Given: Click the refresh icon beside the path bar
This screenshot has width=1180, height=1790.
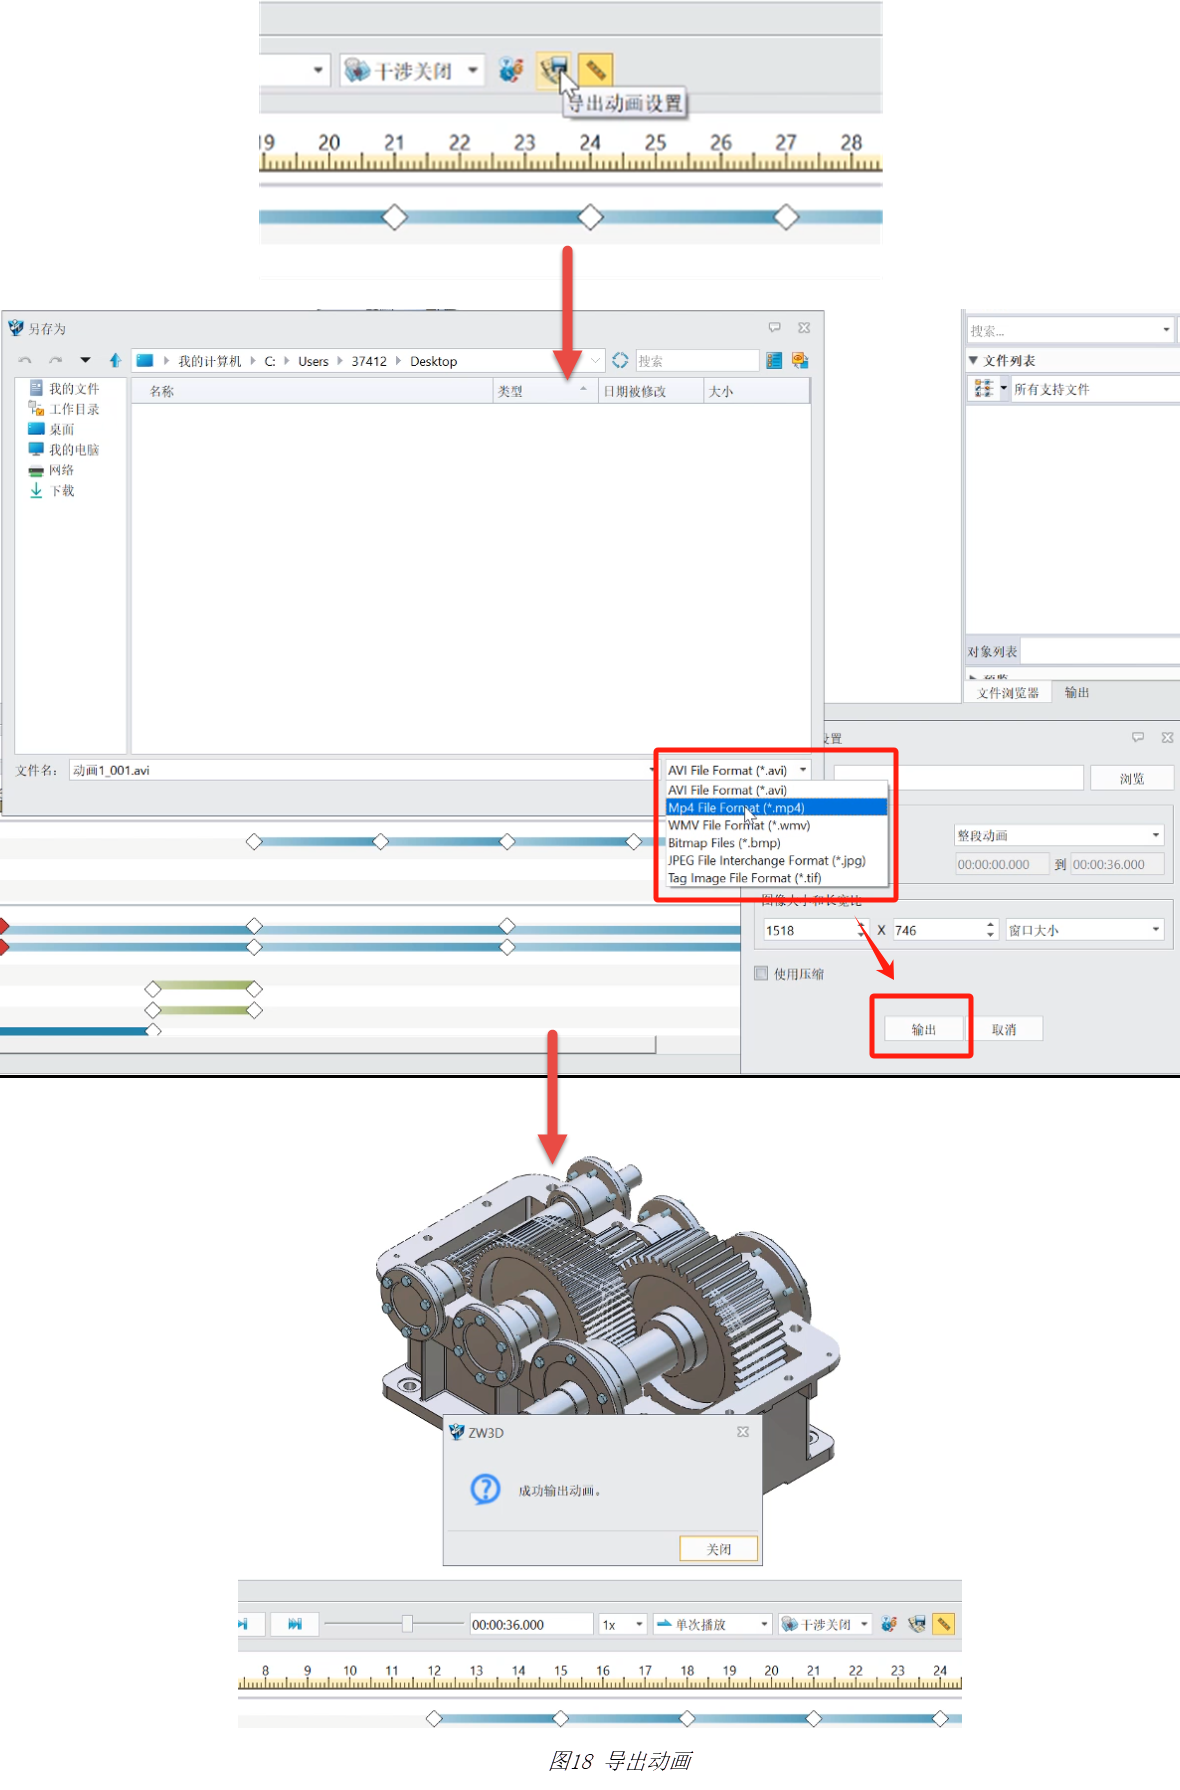Looking at the screenshot, I should click(x=620, y=361).
